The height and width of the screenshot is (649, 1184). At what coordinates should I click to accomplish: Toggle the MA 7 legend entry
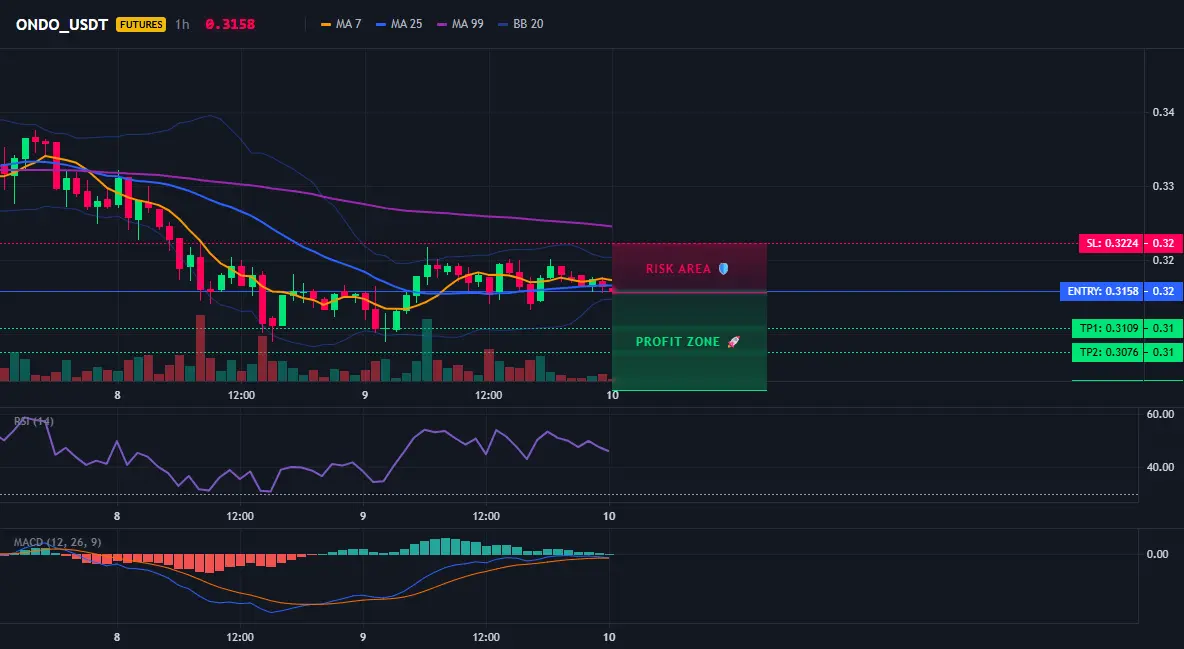click(x=341, y=24)
